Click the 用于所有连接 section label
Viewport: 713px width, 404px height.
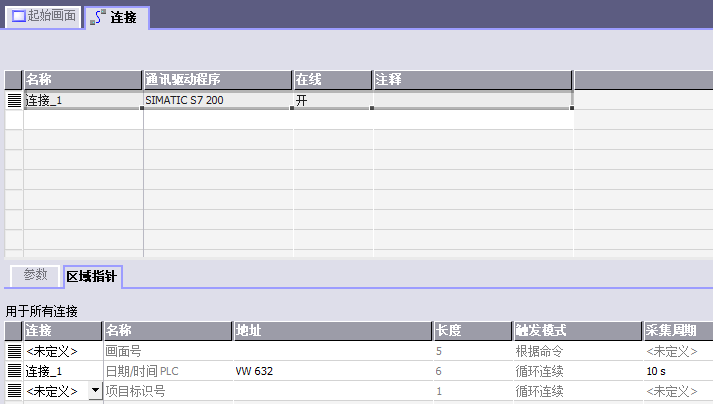pyautogui.click(x=41, y=311)
